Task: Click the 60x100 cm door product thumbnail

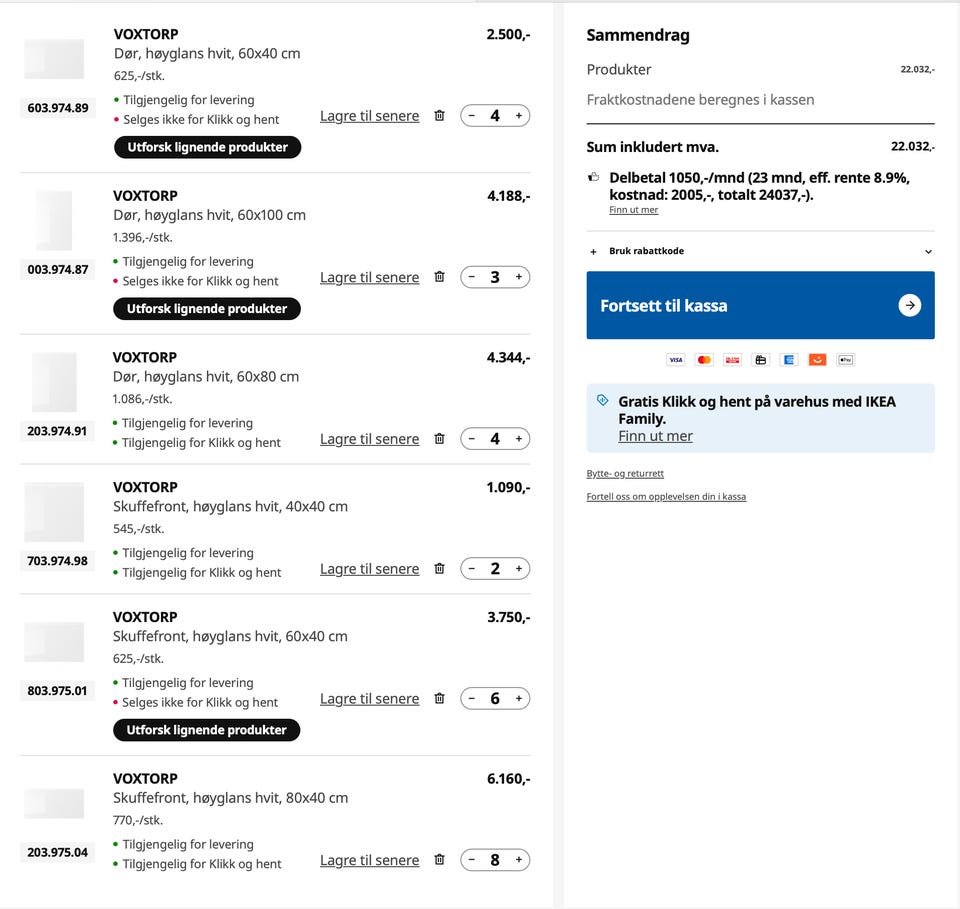Action: pyautogui.click(x=54, y=221)
